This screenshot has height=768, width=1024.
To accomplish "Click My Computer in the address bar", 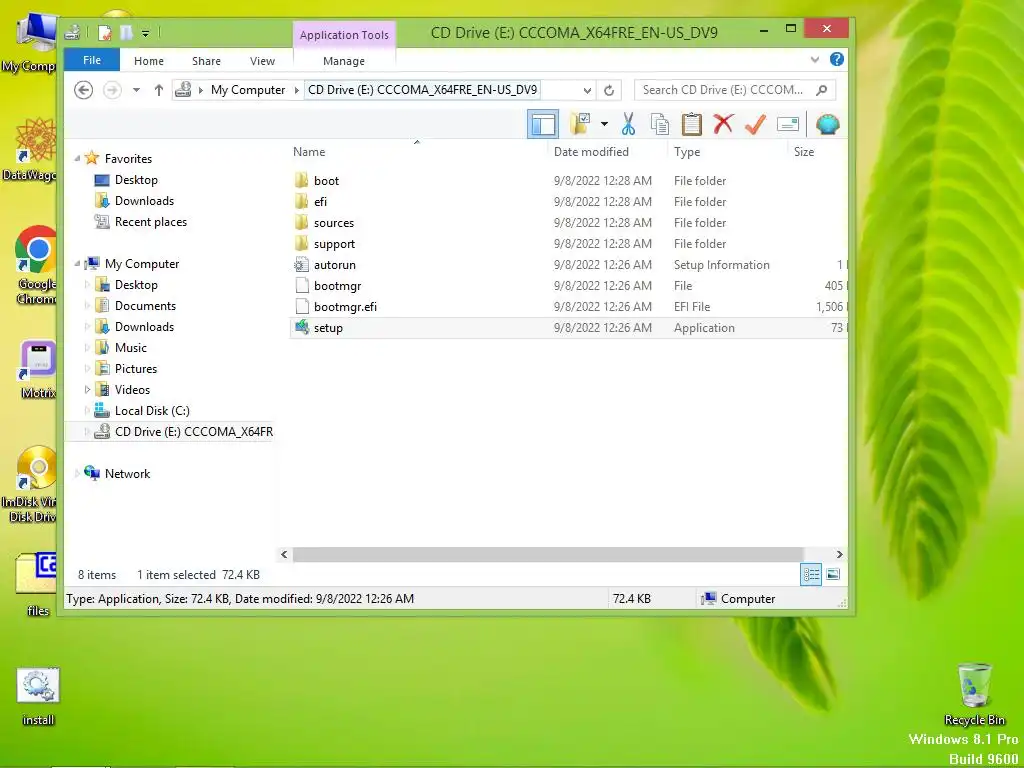I will [x=248, y=90].
